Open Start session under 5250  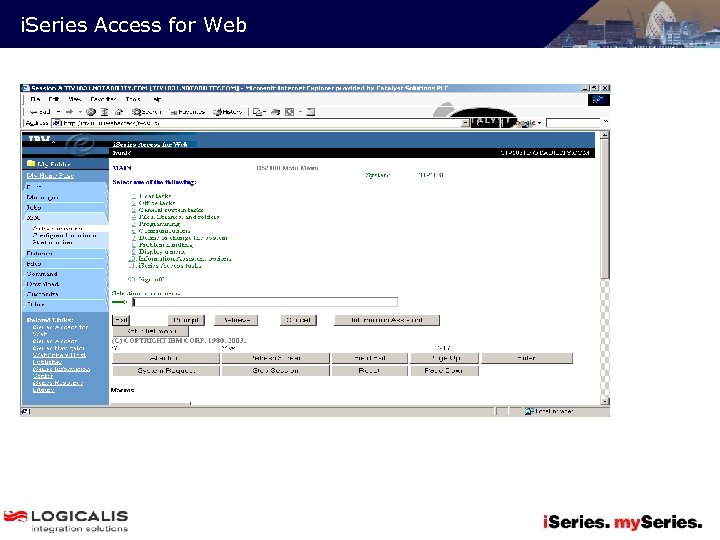[52, 242]
